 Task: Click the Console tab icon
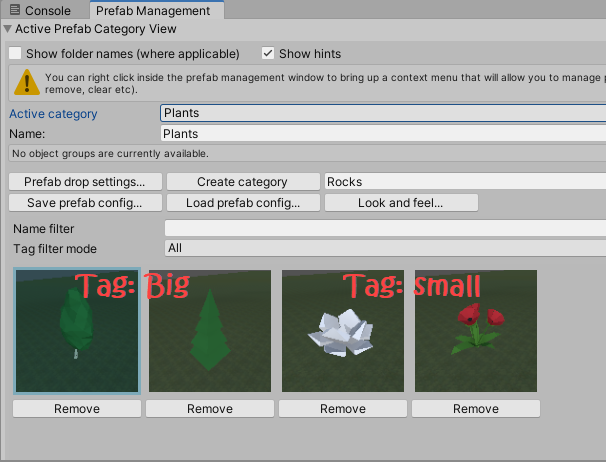(15, 10)
